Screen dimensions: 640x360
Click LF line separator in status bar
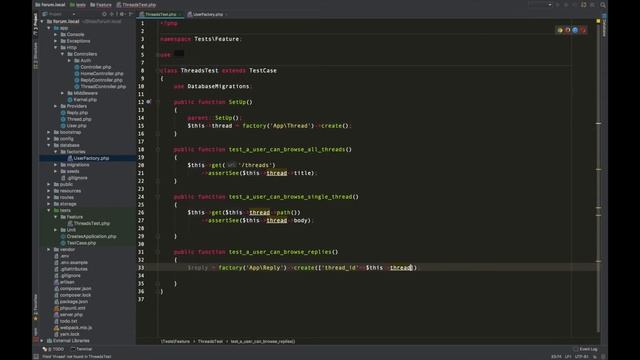point(568,356)
